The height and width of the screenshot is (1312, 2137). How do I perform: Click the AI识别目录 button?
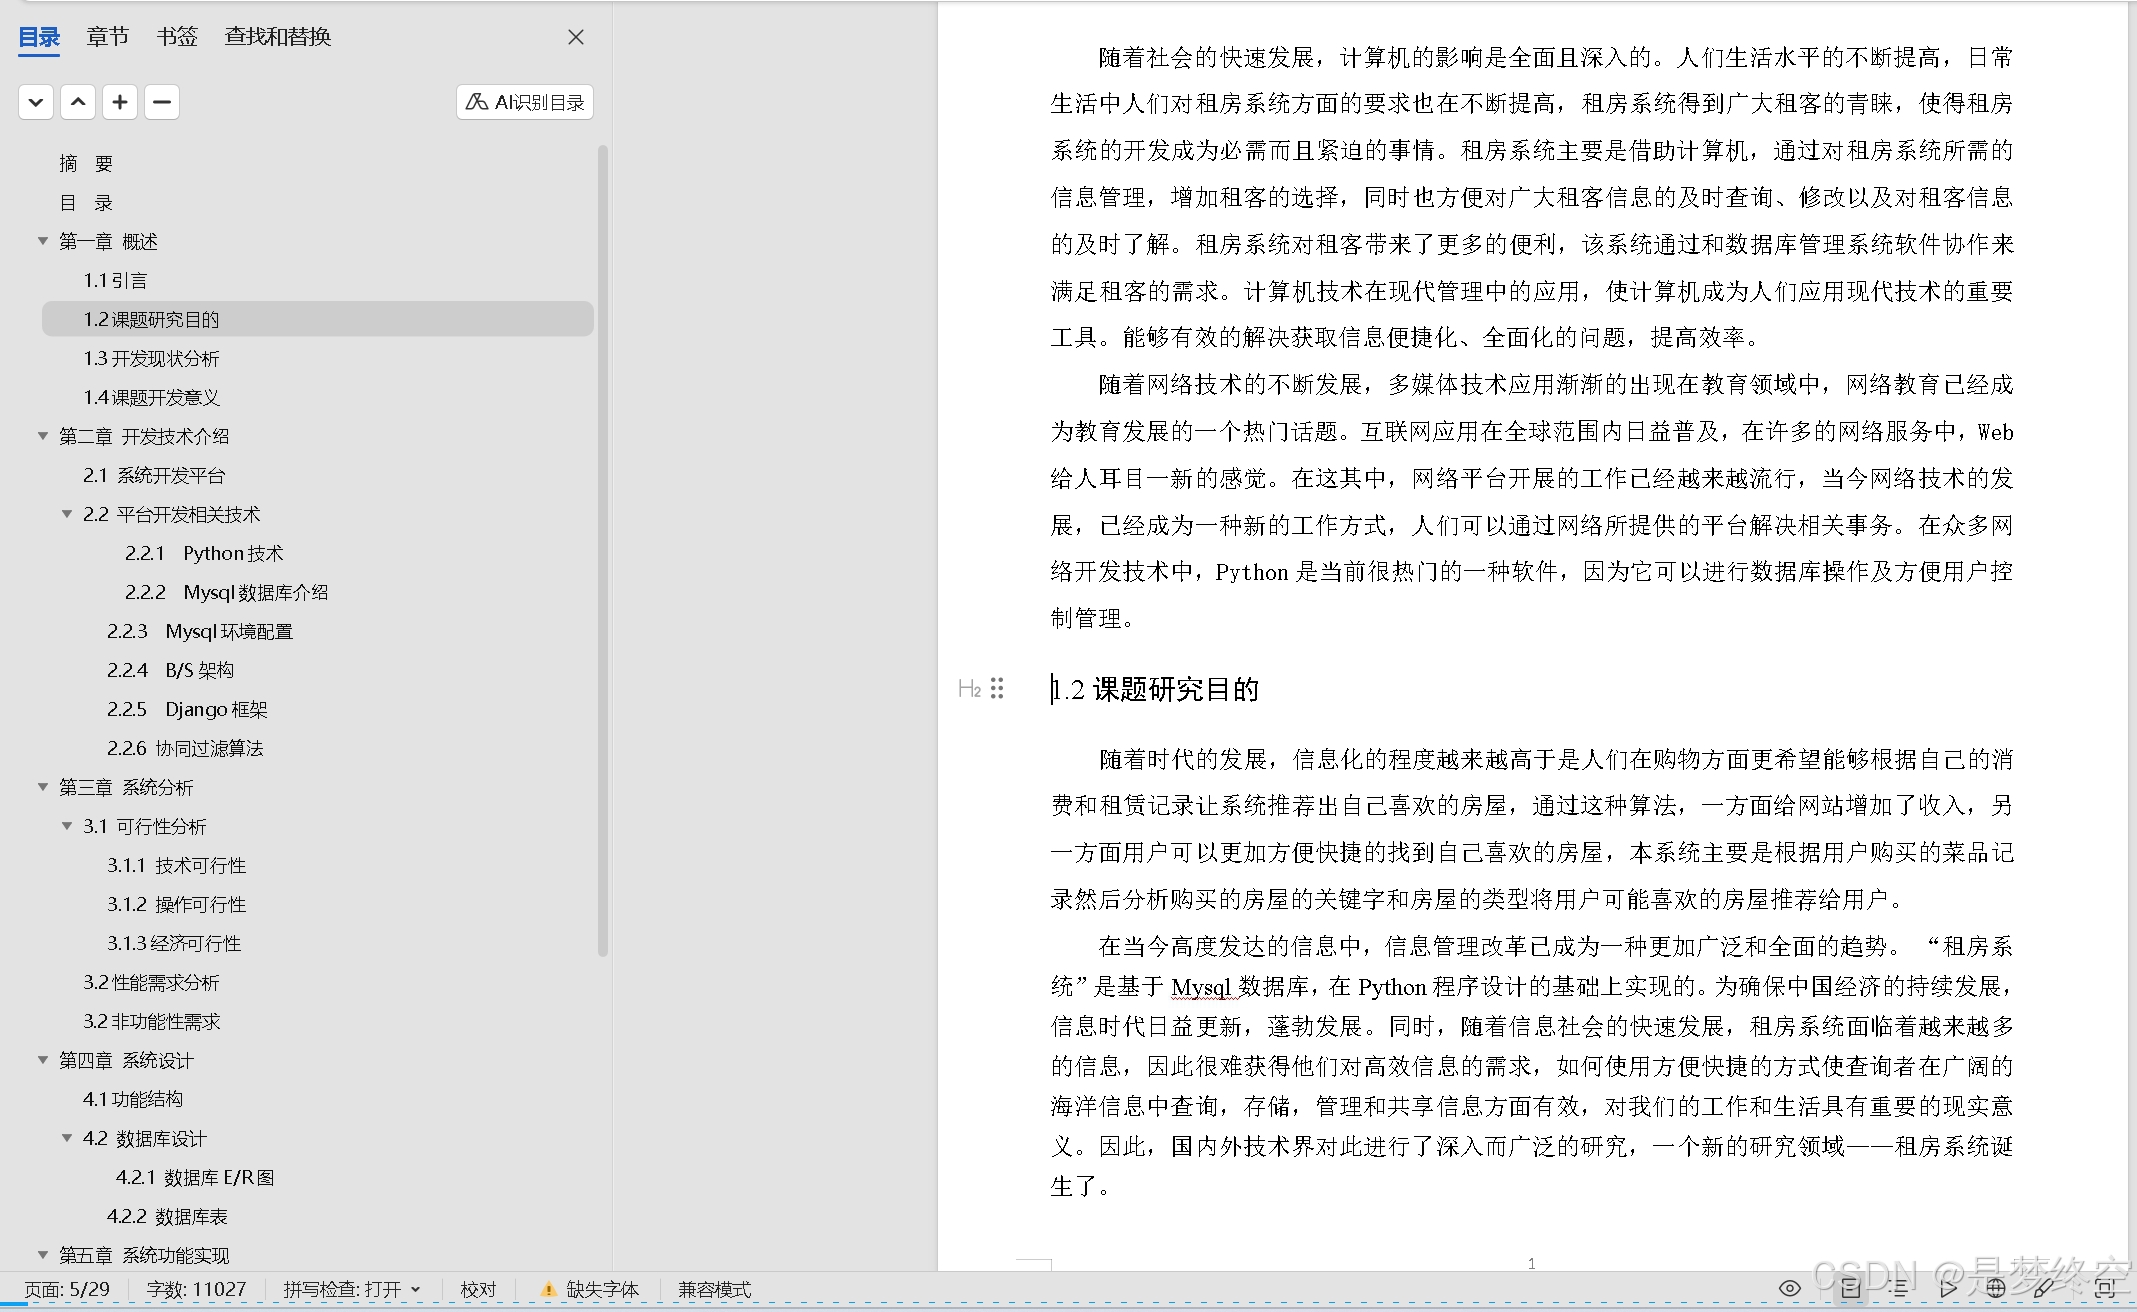pos(525,102)
